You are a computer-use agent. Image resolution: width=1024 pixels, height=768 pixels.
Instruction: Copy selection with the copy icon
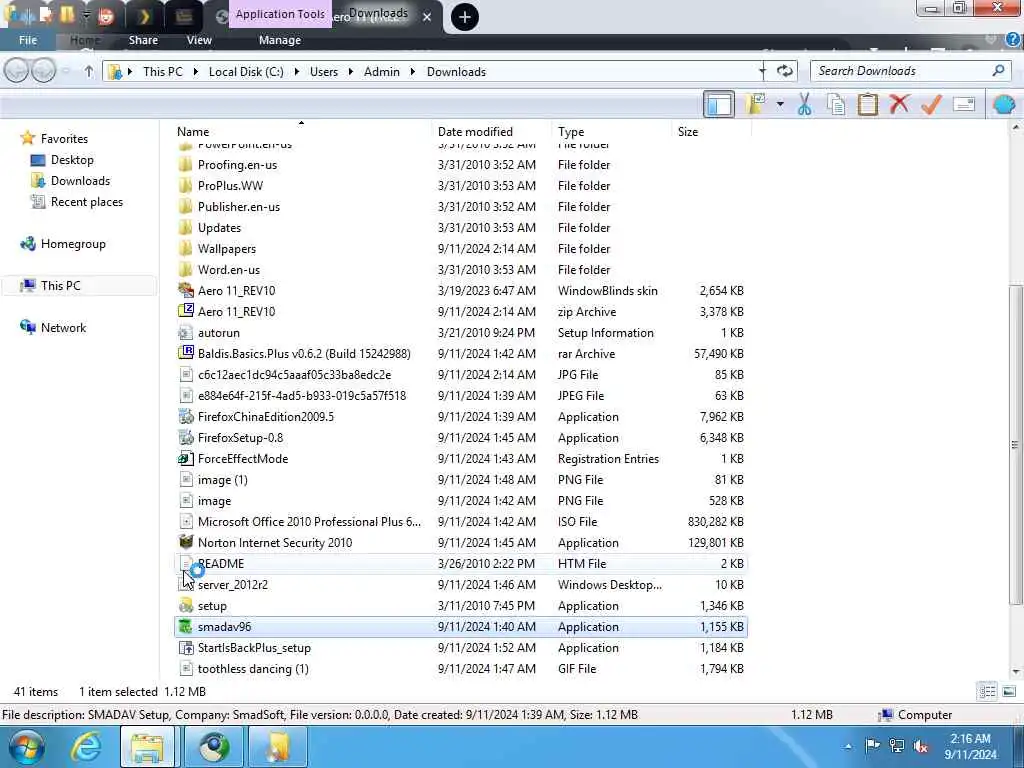point(836,104)
